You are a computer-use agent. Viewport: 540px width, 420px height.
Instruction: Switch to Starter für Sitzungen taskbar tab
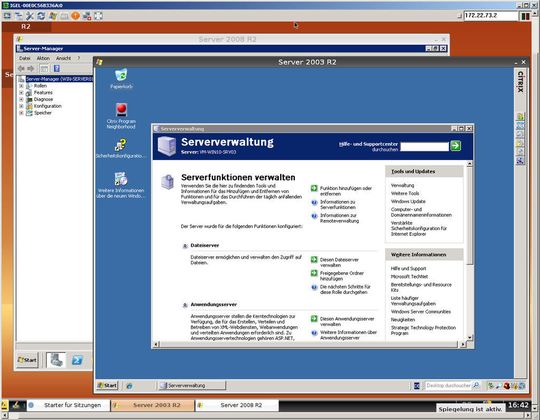tap(68, 405)
